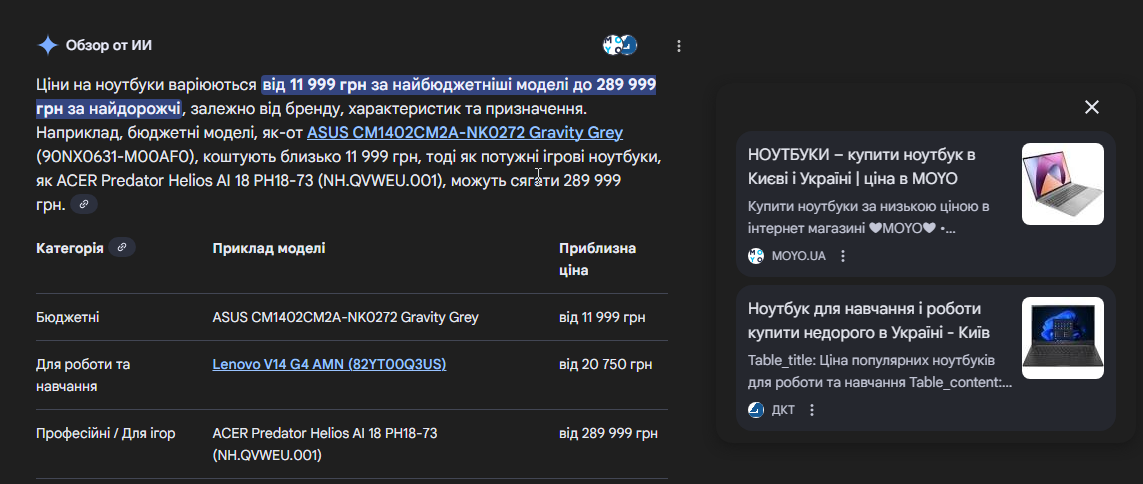Click the 'Table_title: Ціна популярних ноутбуків' snippet
1143x484 pixels.
[880, 372]
